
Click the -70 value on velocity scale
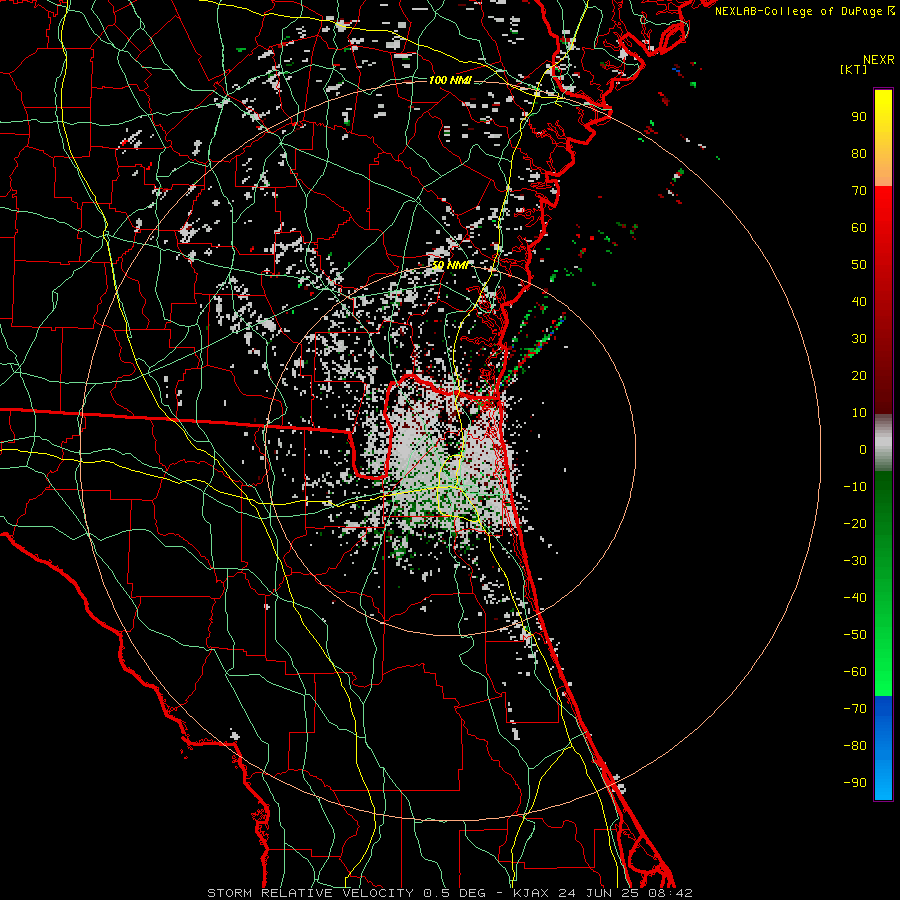coord(855,709)
